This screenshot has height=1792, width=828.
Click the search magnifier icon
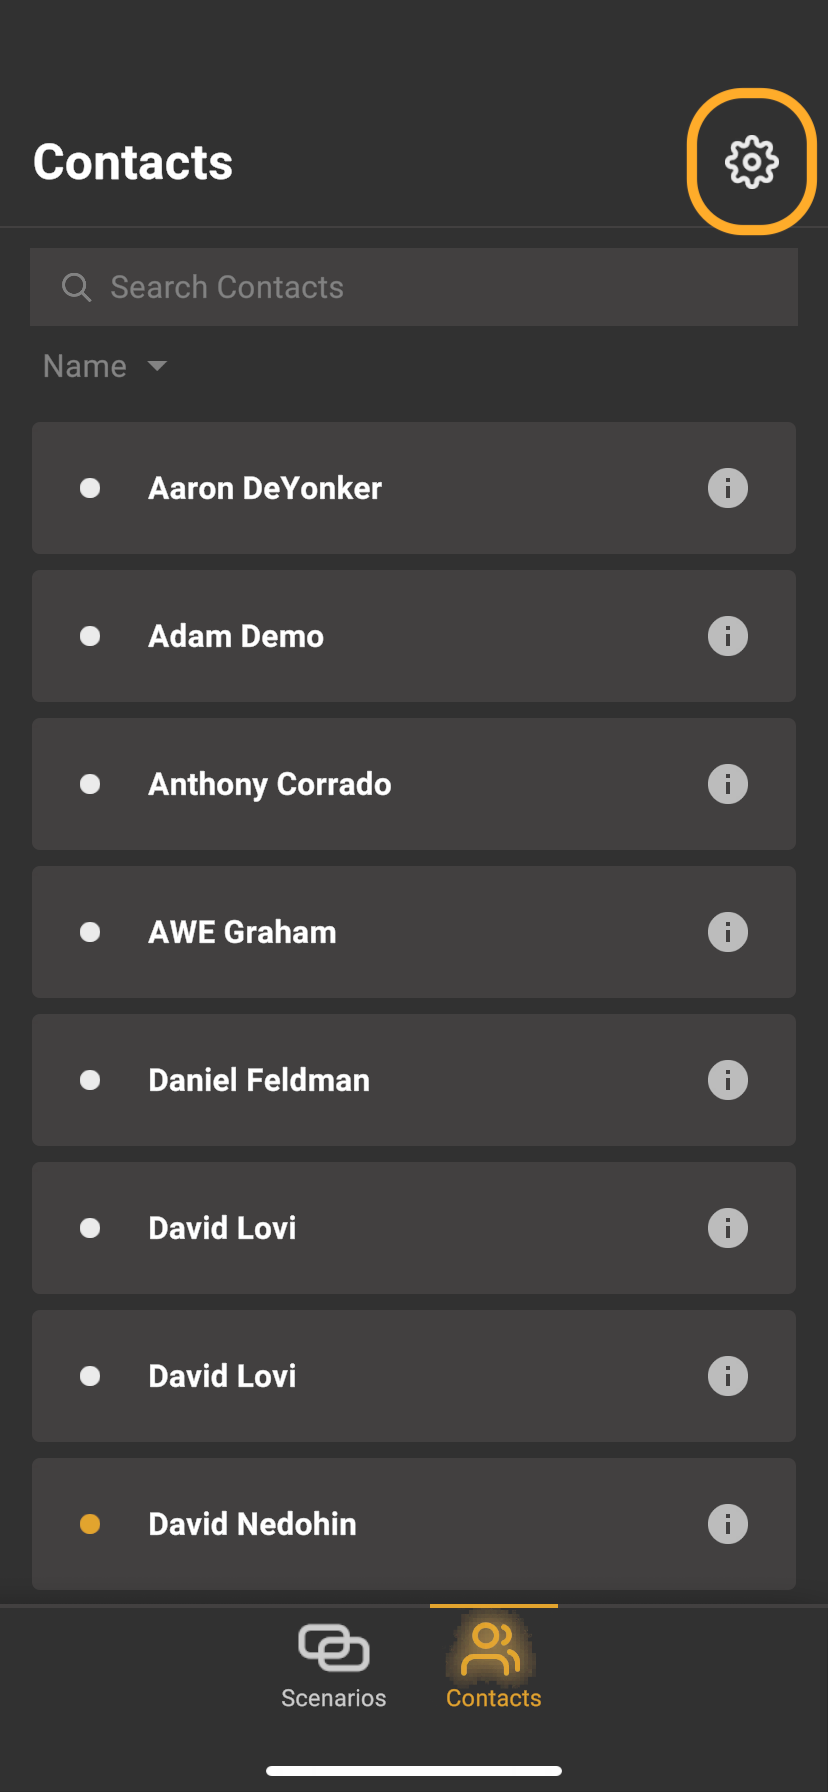click(77, 288)
